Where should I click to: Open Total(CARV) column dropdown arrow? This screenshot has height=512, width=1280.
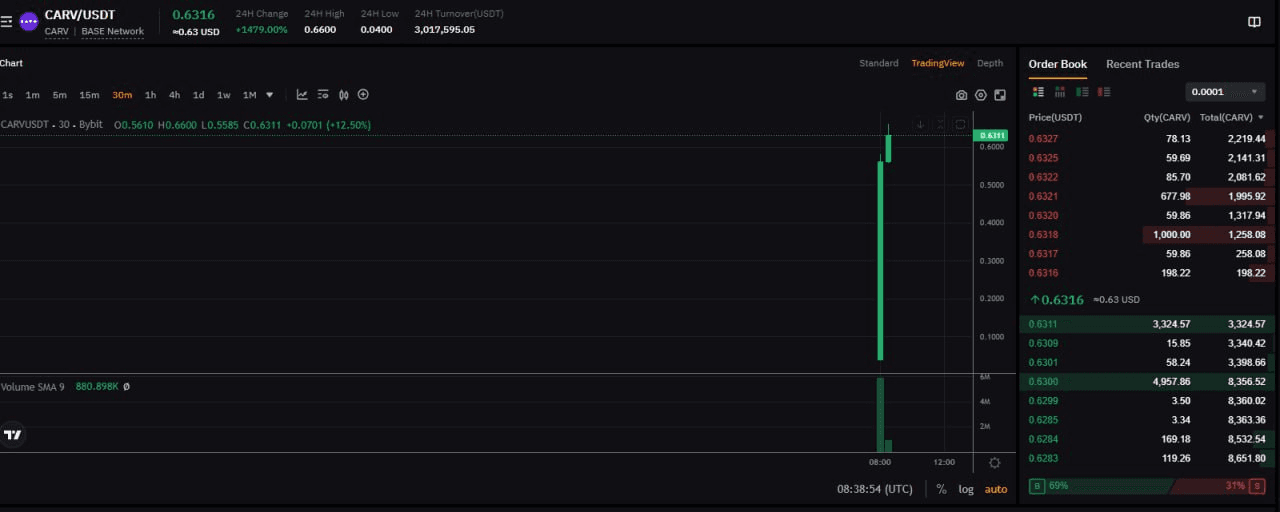coord(1260,118)
